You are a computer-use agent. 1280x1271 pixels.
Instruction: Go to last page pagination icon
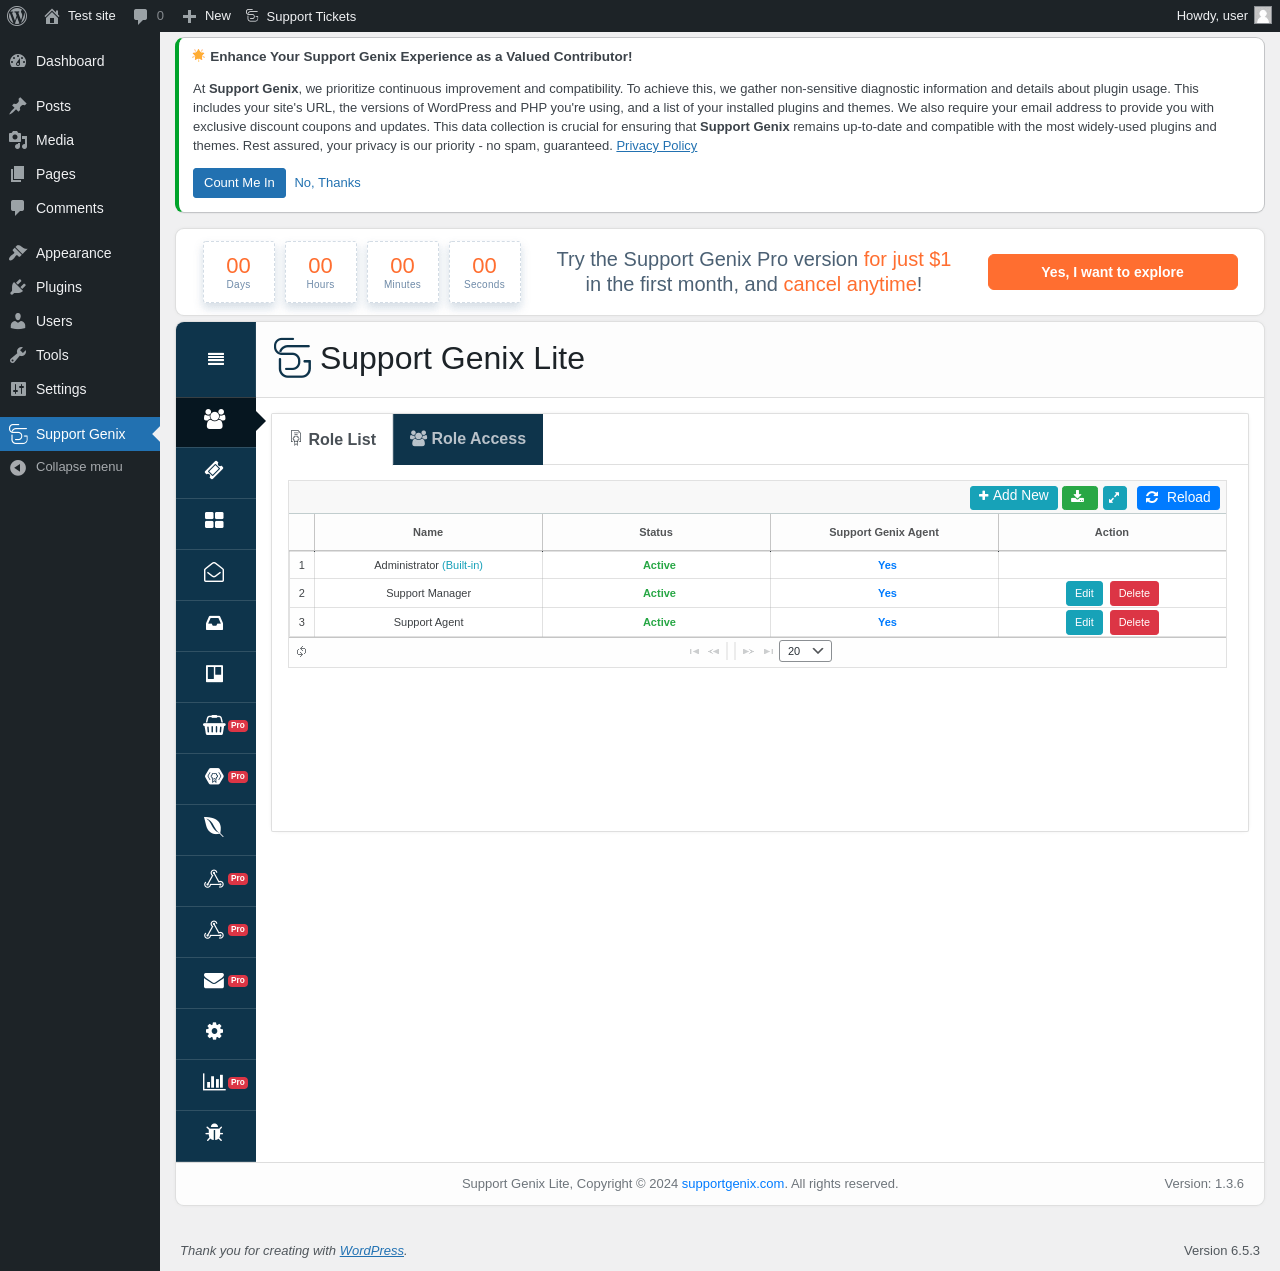(x=768, y=651)
